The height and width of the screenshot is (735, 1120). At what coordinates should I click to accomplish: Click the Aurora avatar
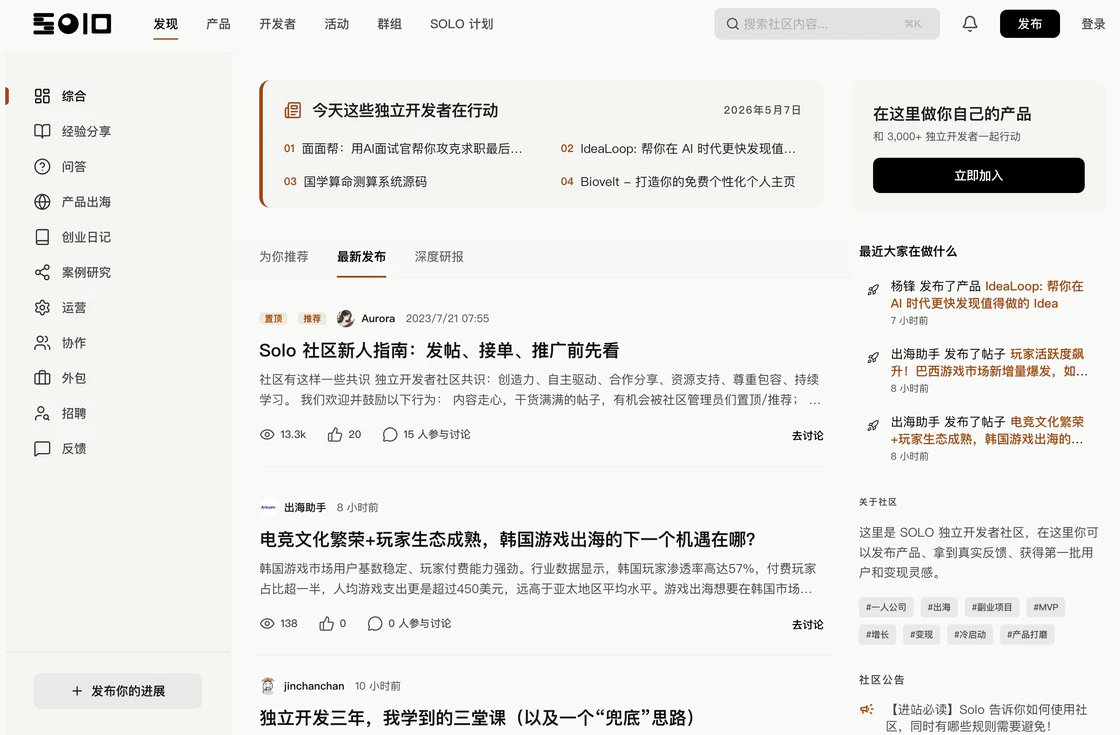pyautogui.click(x=345, y=319)
